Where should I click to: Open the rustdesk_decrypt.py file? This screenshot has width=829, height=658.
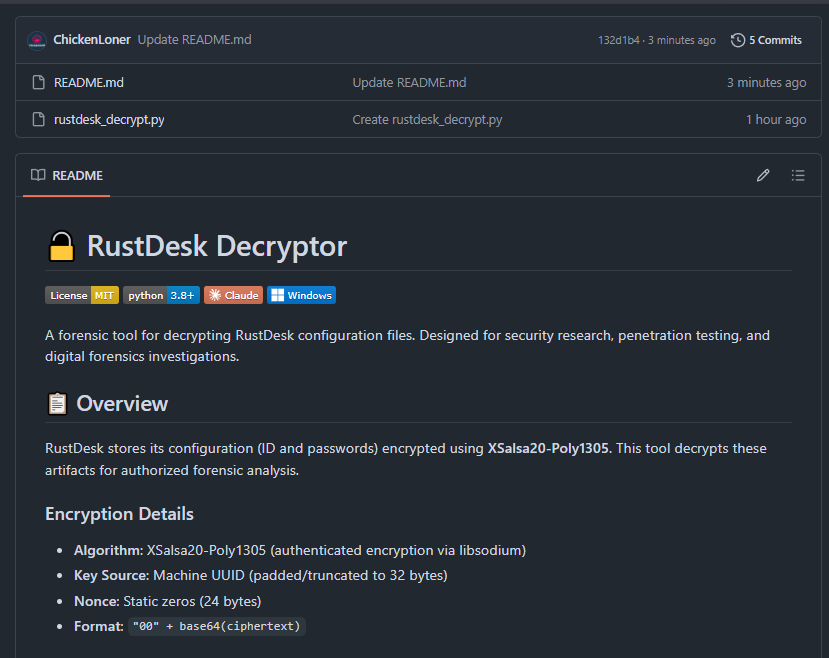pyautogui.click(x=109, y=119)
